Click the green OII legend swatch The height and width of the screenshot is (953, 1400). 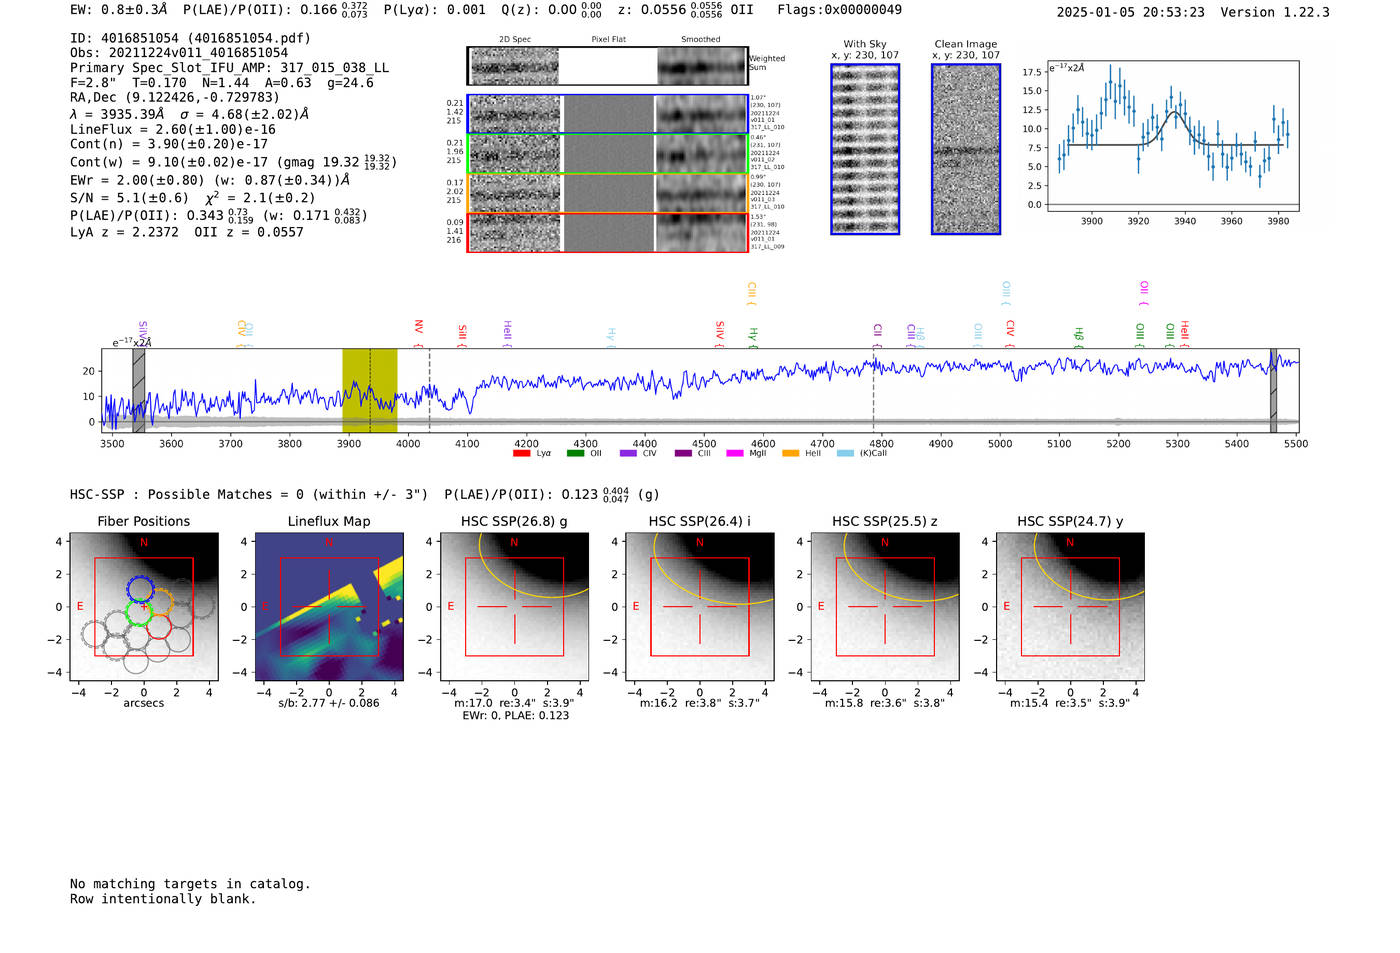coord(575,453)
